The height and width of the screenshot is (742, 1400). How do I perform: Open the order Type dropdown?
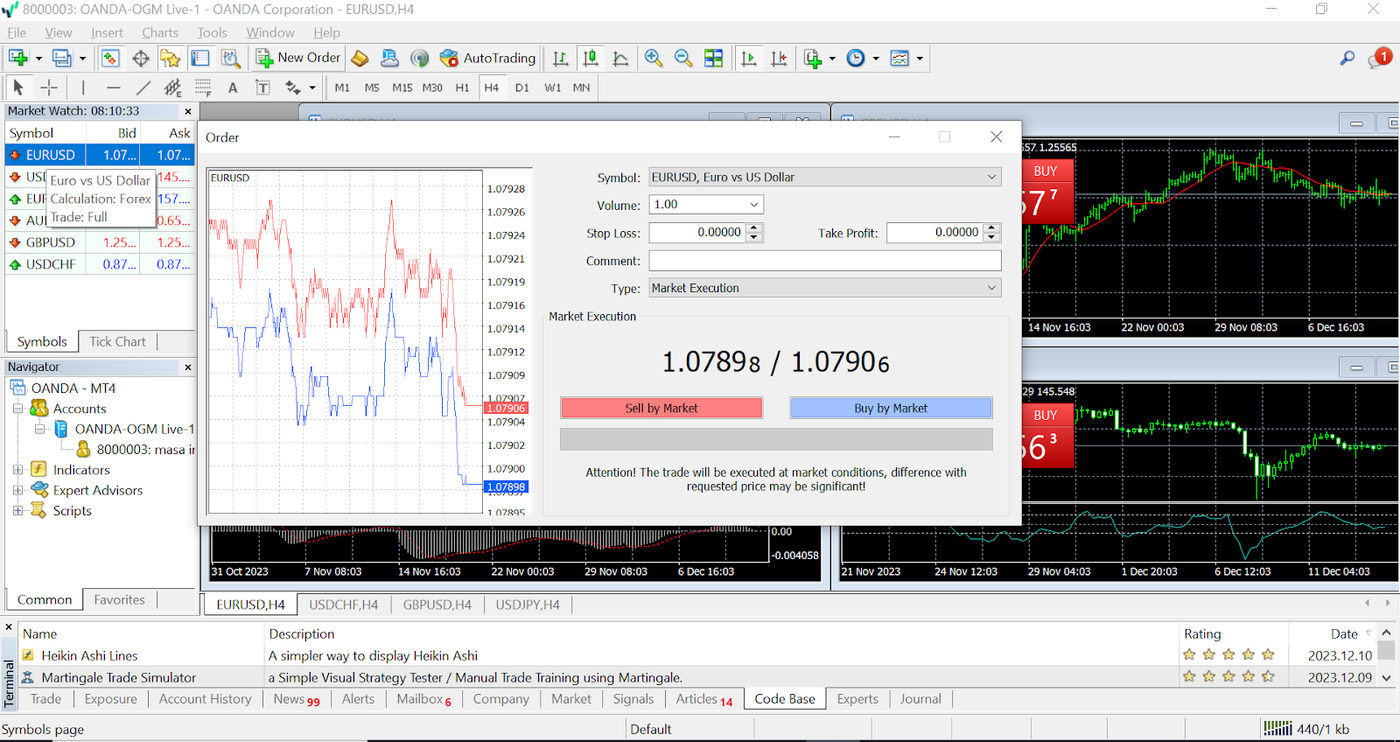click(x=824, y=288)
